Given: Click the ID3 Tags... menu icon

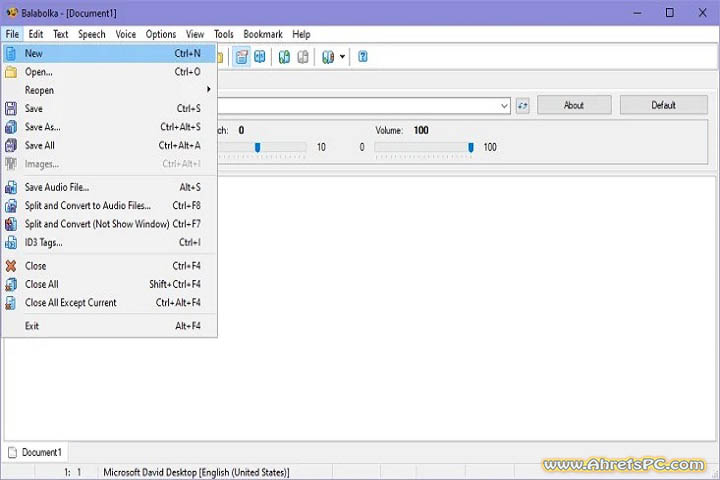Looking at the screenshot, I should (x=11, y=243).
